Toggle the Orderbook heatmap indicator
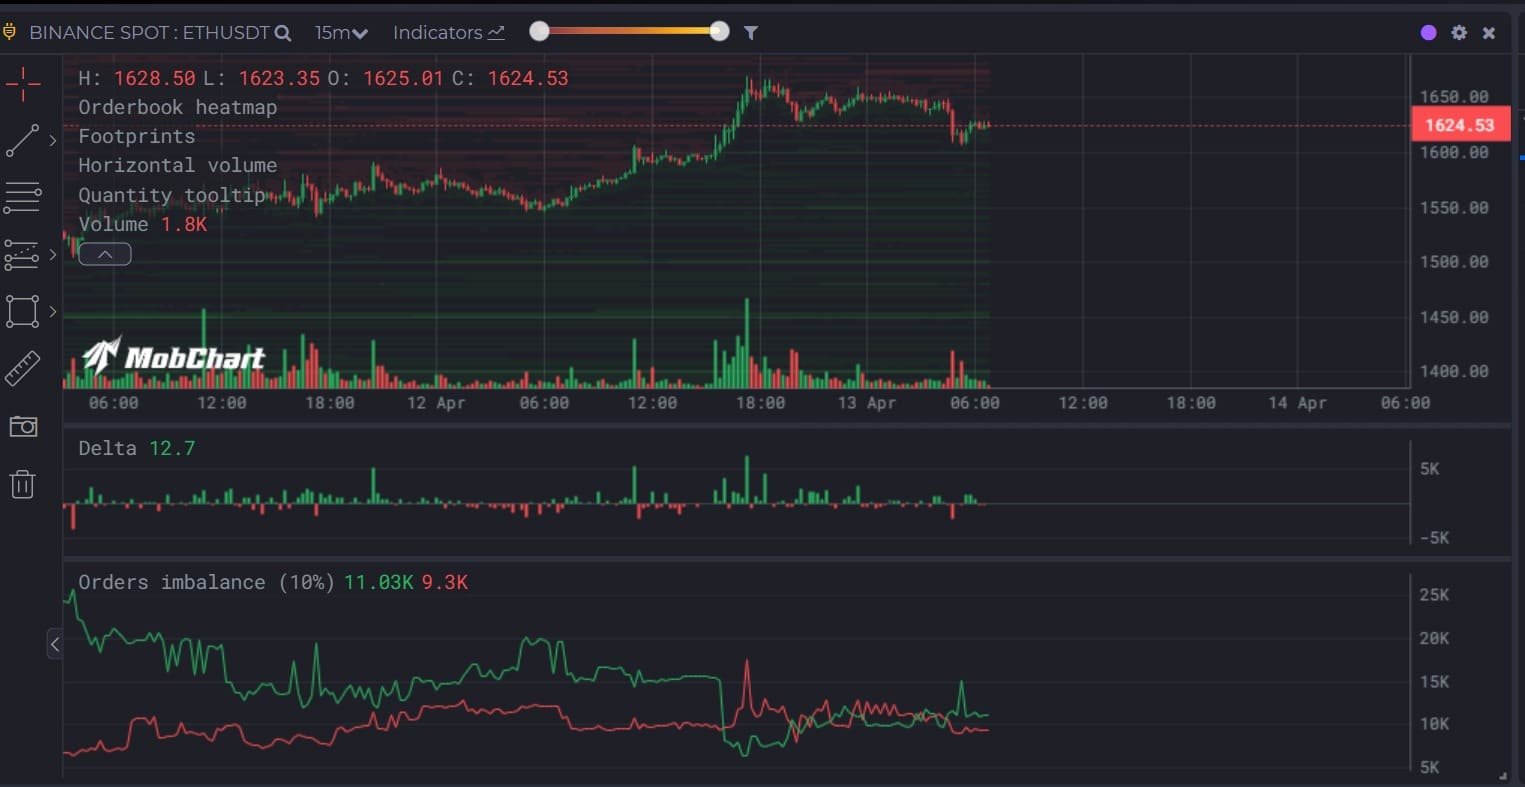Viewport: 1525px width, 787px height. 177,107
